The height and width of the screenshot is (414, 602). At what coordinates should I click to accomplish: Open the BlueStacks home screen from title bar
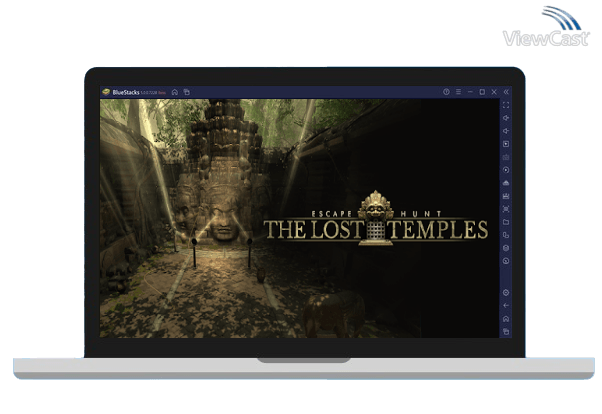click(175, 92)
